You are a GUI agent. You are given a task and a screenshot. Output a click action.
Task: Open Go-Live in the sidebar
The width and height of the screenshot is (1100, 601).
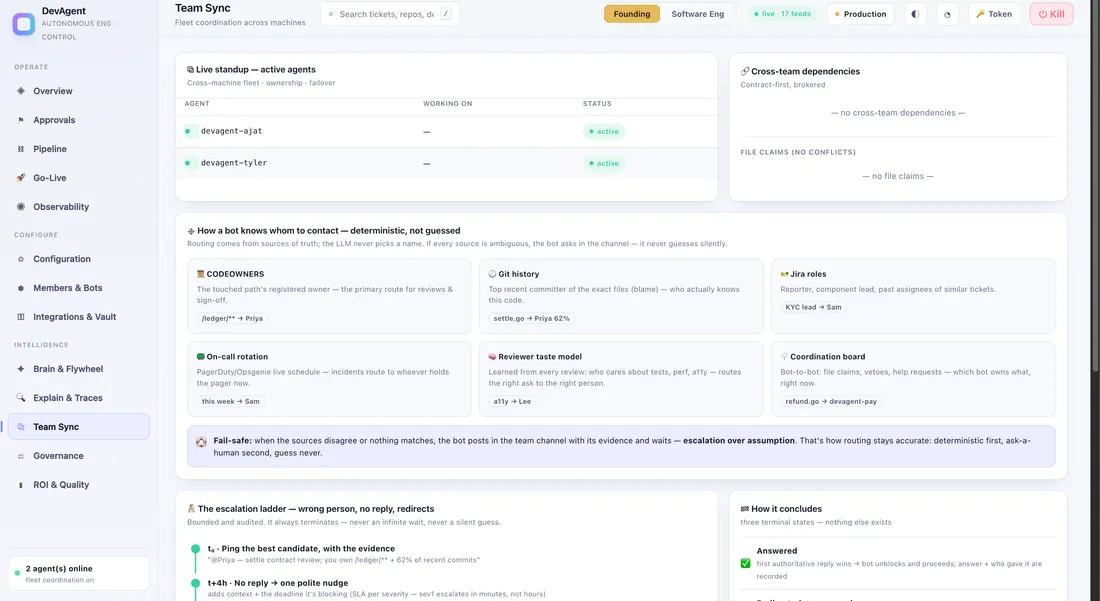coord(79,178)
